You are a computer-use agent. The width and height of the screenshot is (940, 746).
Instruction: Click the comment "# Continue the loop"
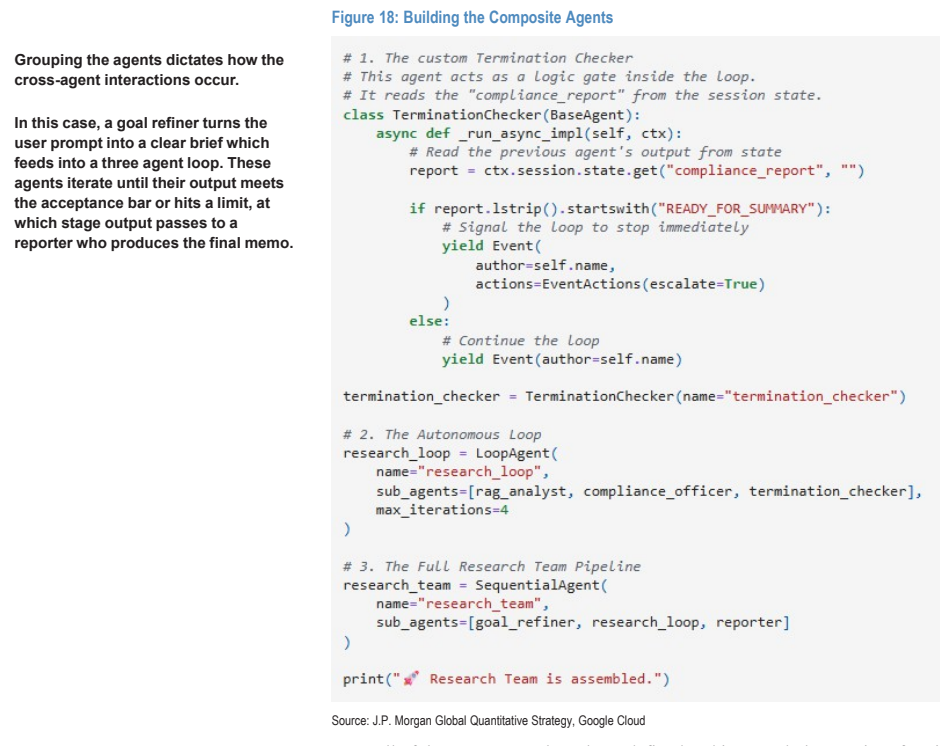521,341
